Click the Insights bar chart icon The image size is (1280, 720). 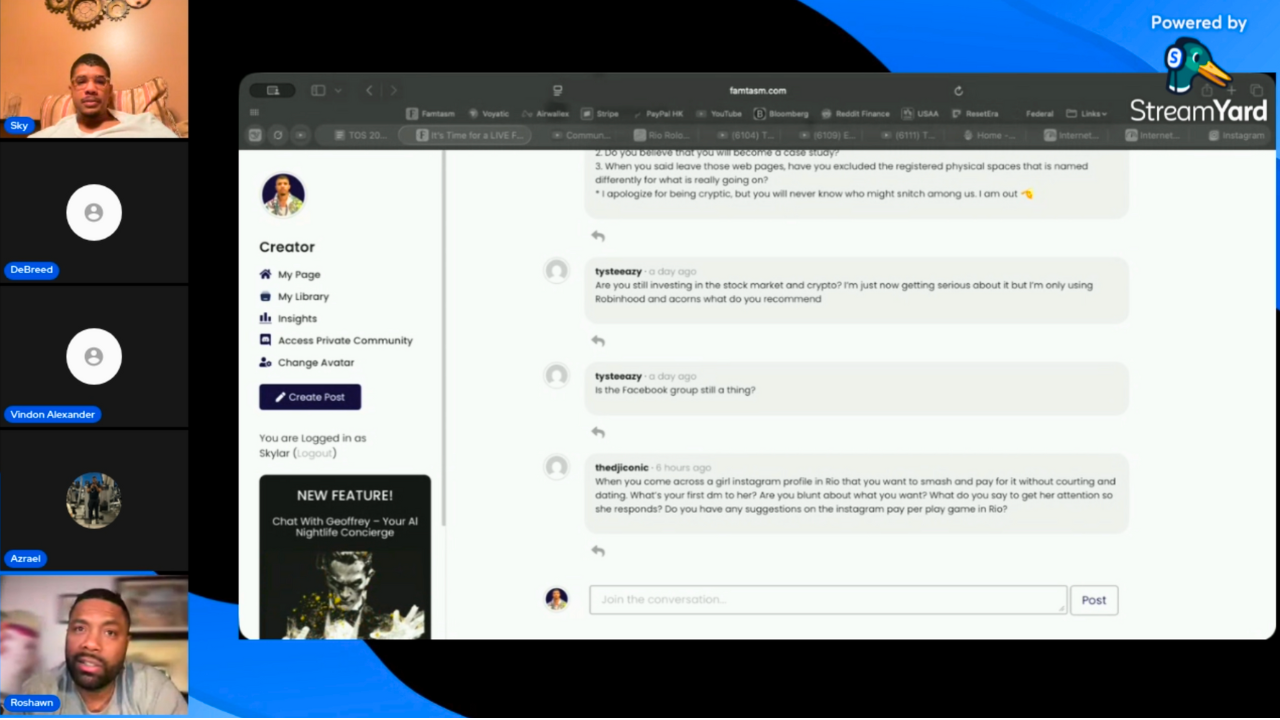tap(265, 318)
